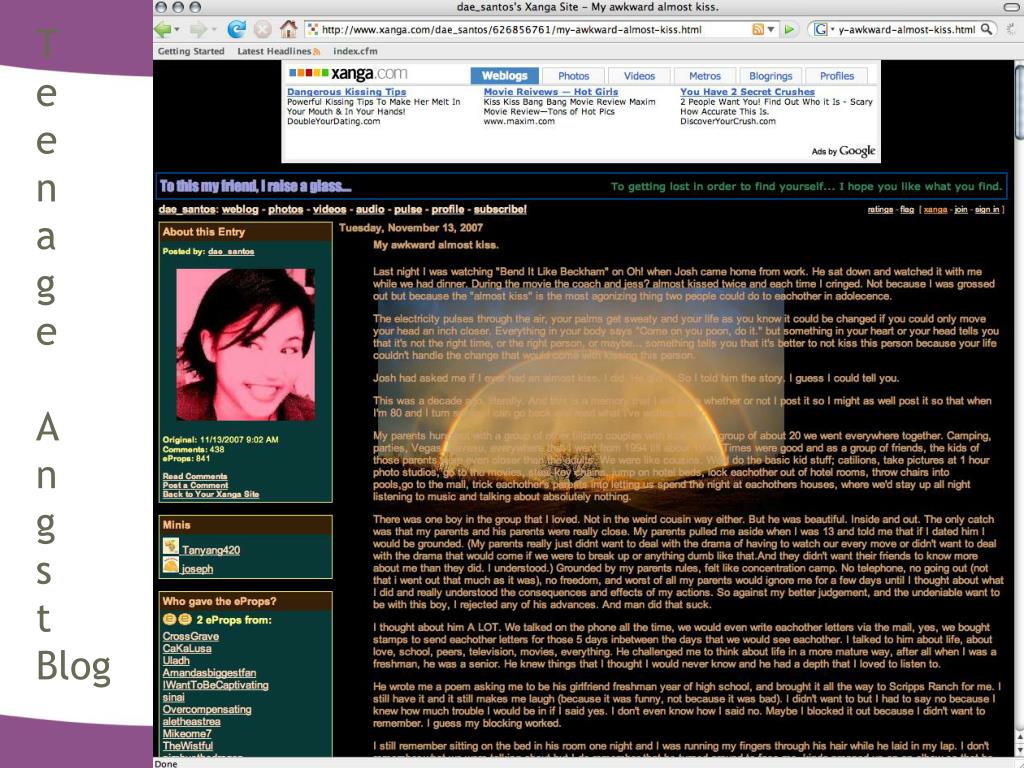Open Amandasbiggestfan's profile link
Viewport: 1024px width, 768px height.
point(209,673)
